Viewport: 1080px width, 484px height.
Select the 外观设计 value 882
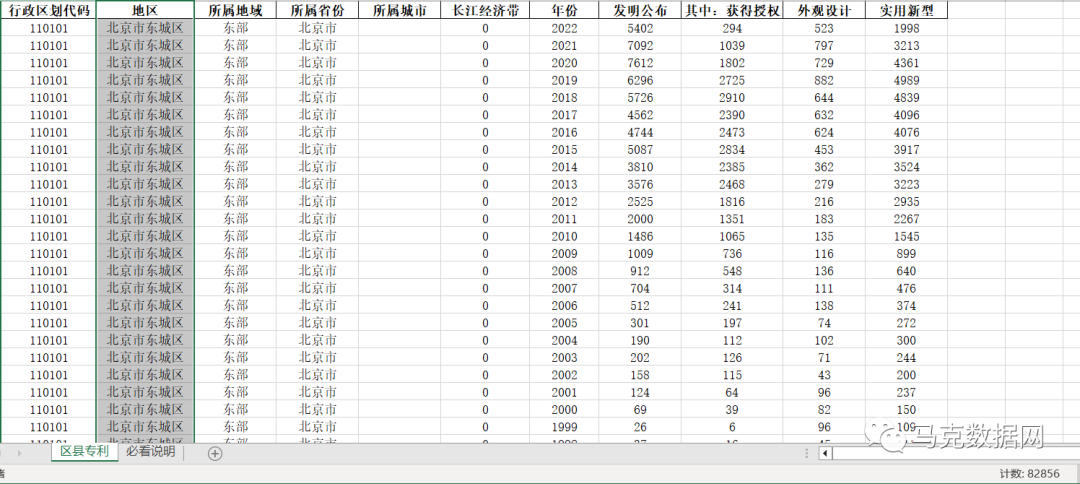[x=824, y=80]
